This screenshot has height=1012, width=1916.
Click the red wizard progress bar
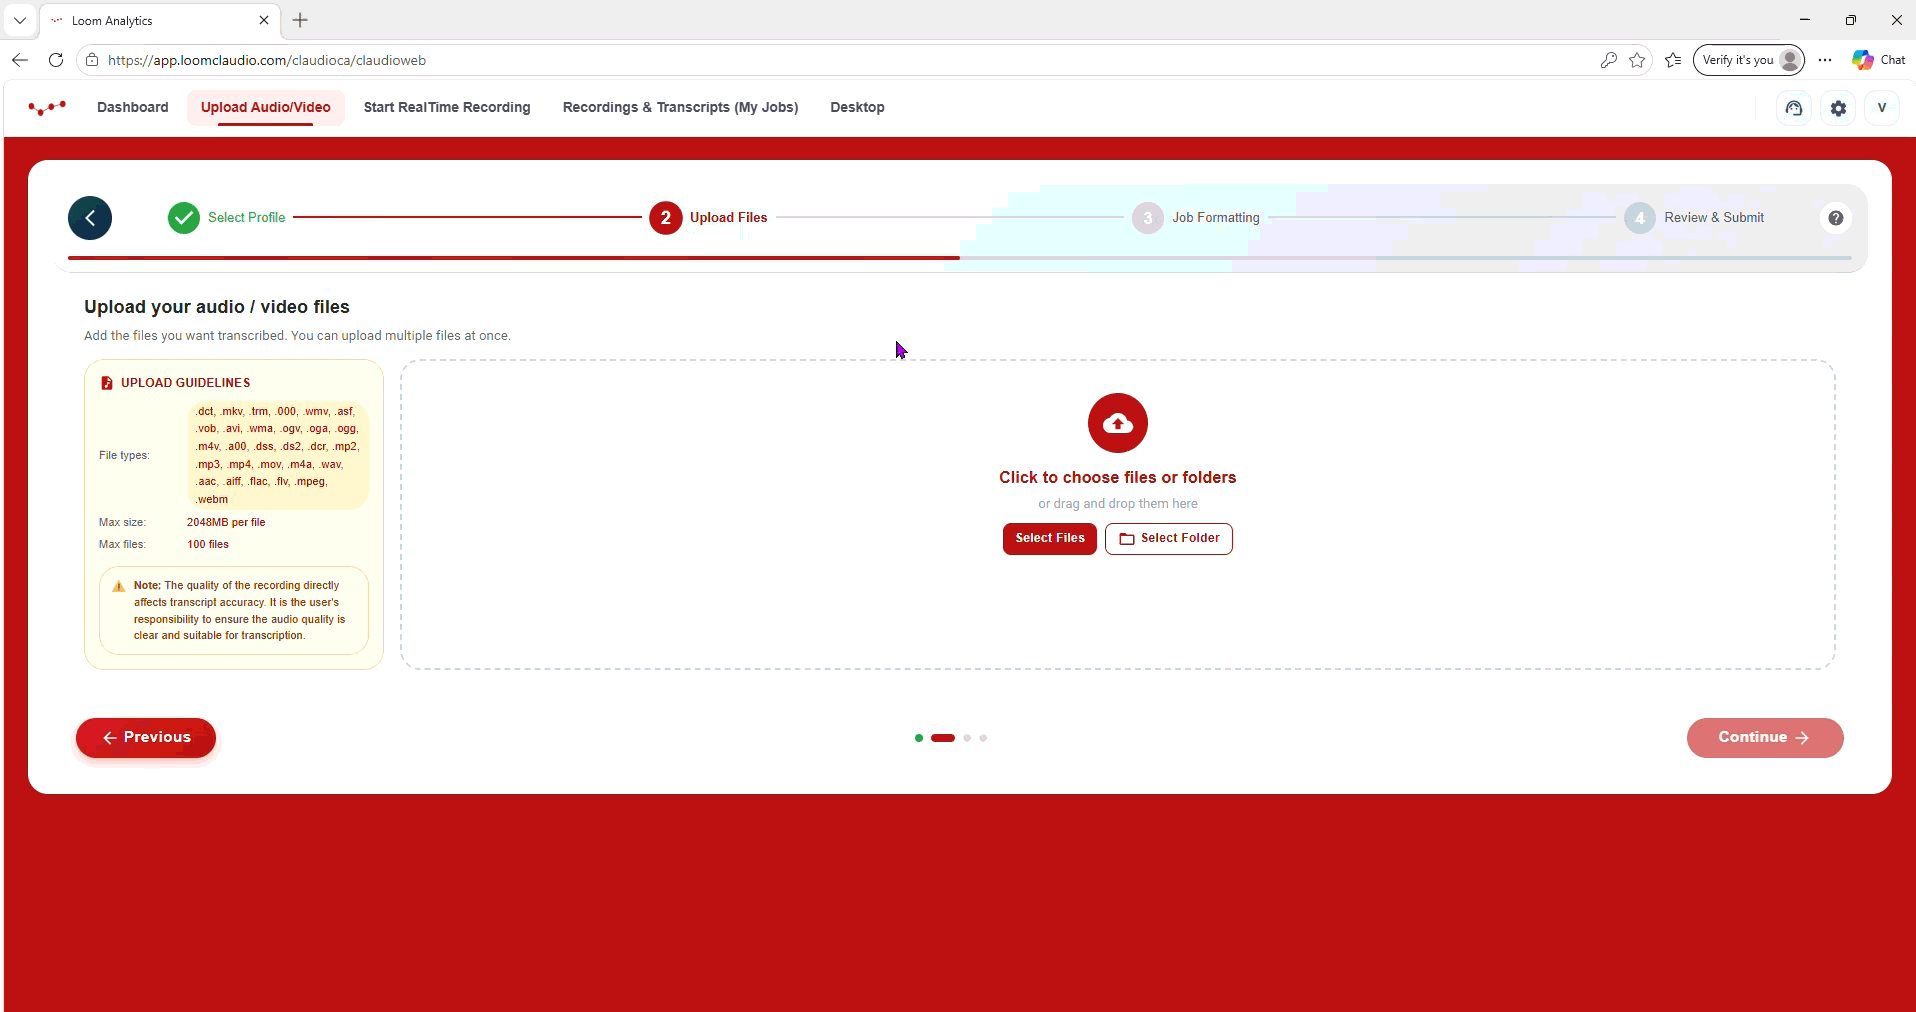pos(514,258)
